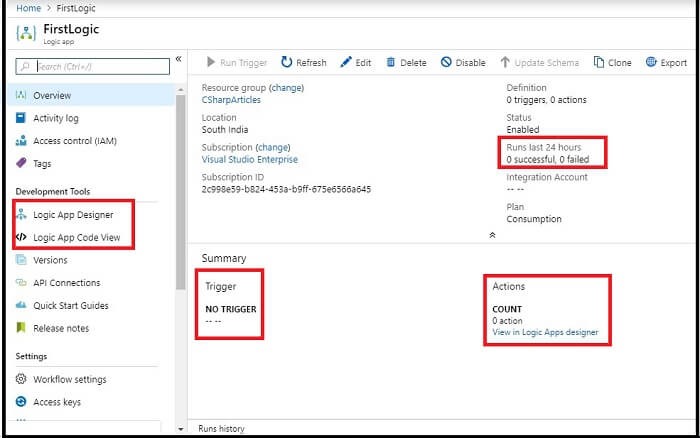Click the Edit pencil icon
The height and width of the screenshot is (438, 700).
[x=346, y=62]
